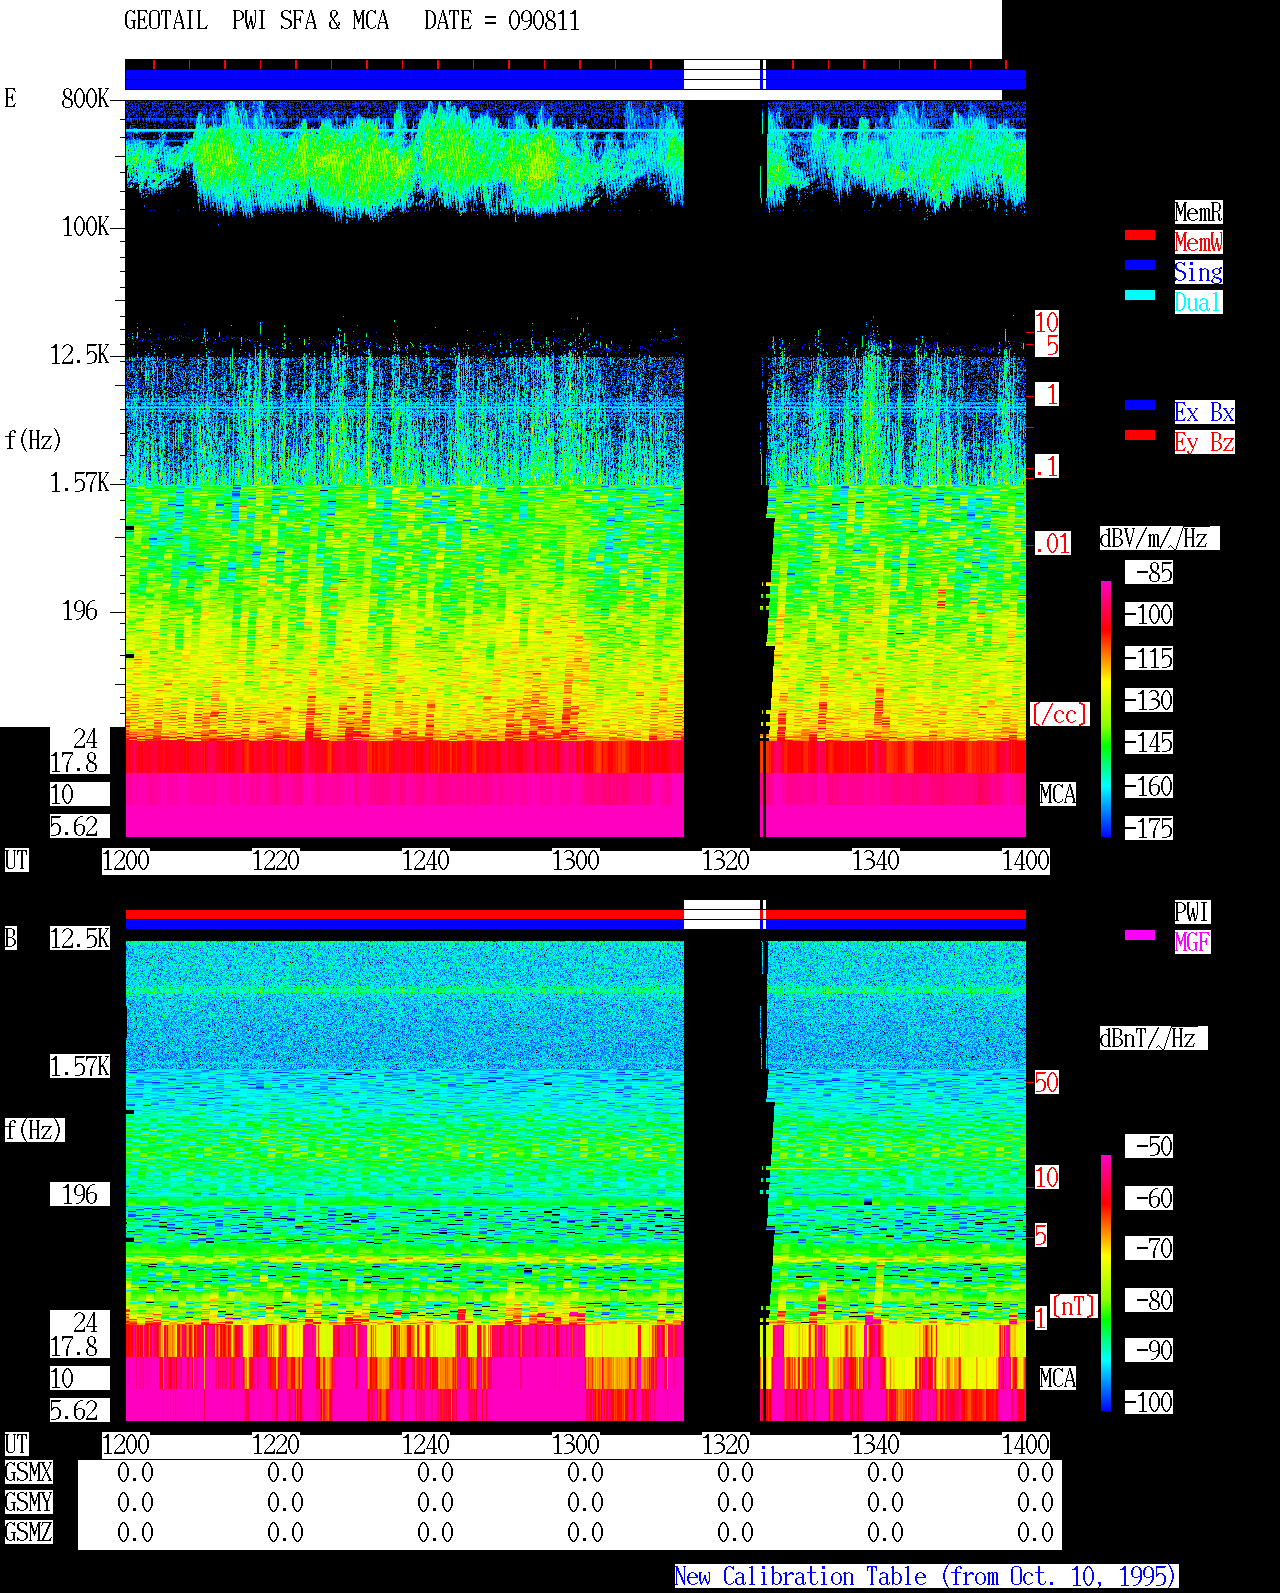
Task: Click the GSMX row label
Action: coord(28,1472)
